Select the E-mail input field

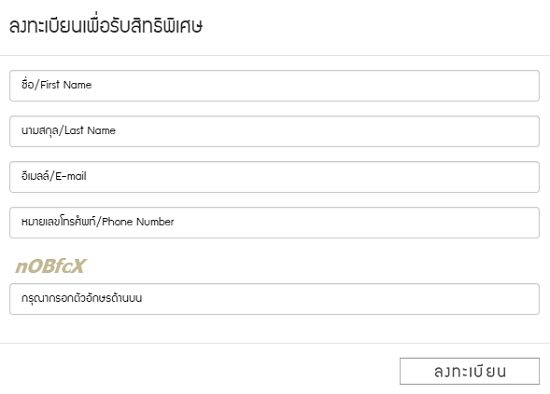274,177
